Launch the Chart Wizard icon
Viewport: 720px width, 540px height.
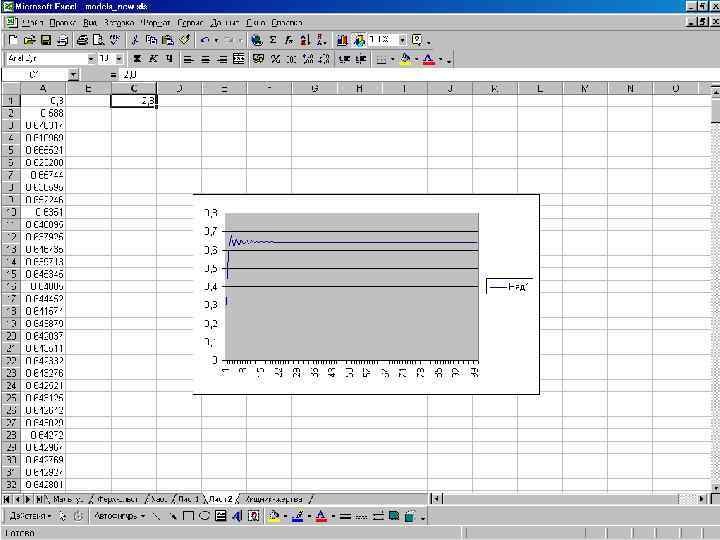(342, 40)
